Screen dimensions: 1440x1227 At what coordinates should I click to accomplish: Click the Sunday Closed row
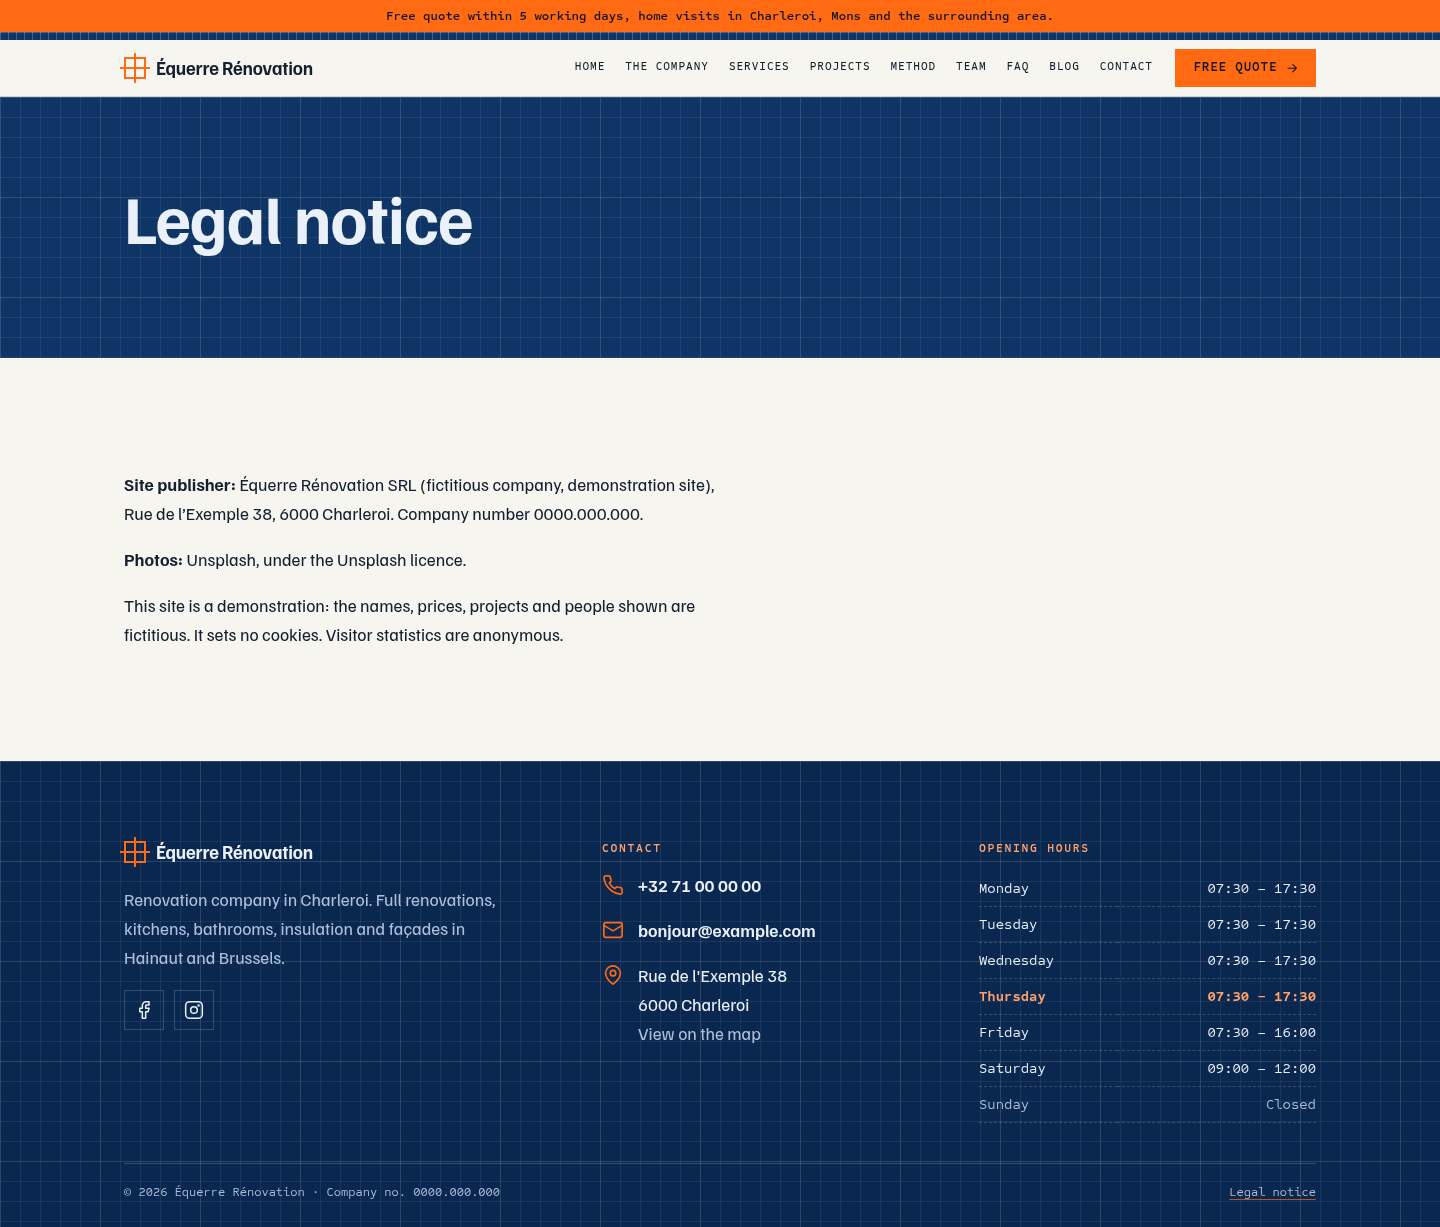[x=1147, y=1104]
